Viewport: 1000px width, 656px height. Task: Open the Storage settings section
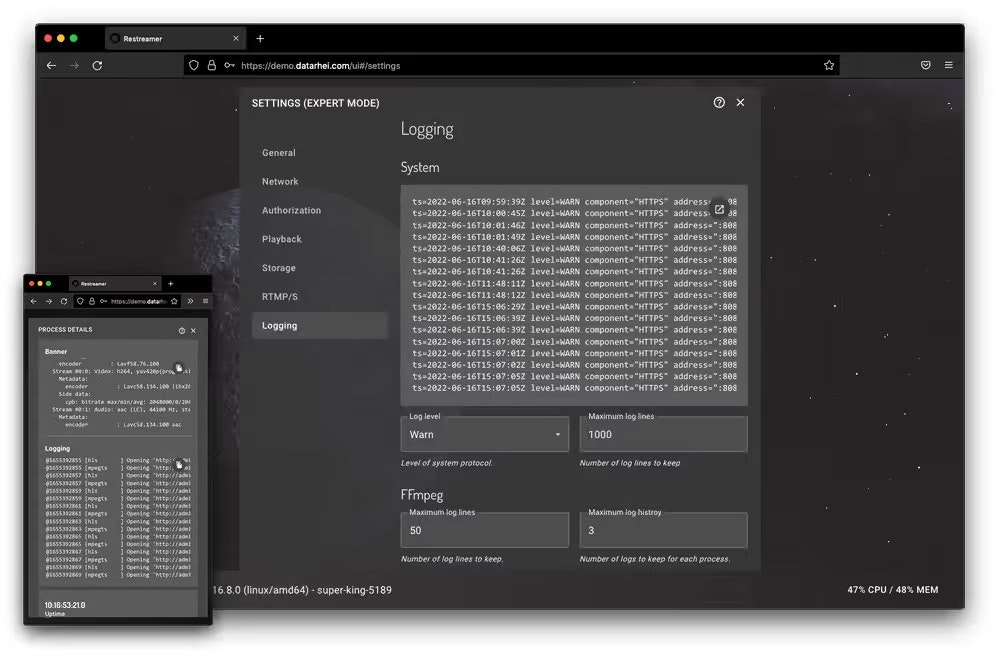pyautogui.click(x=279, y=268)
